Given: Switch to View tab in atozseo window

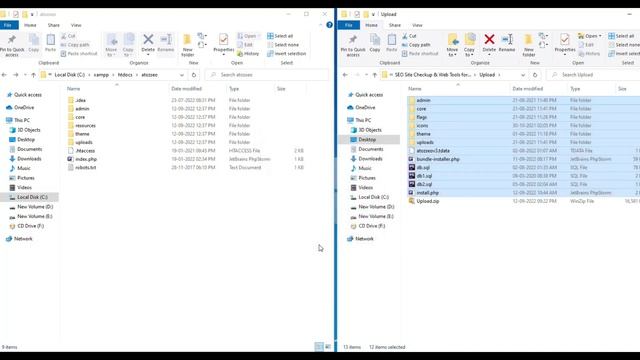Looking at the screenshot, I should (76, 25).
